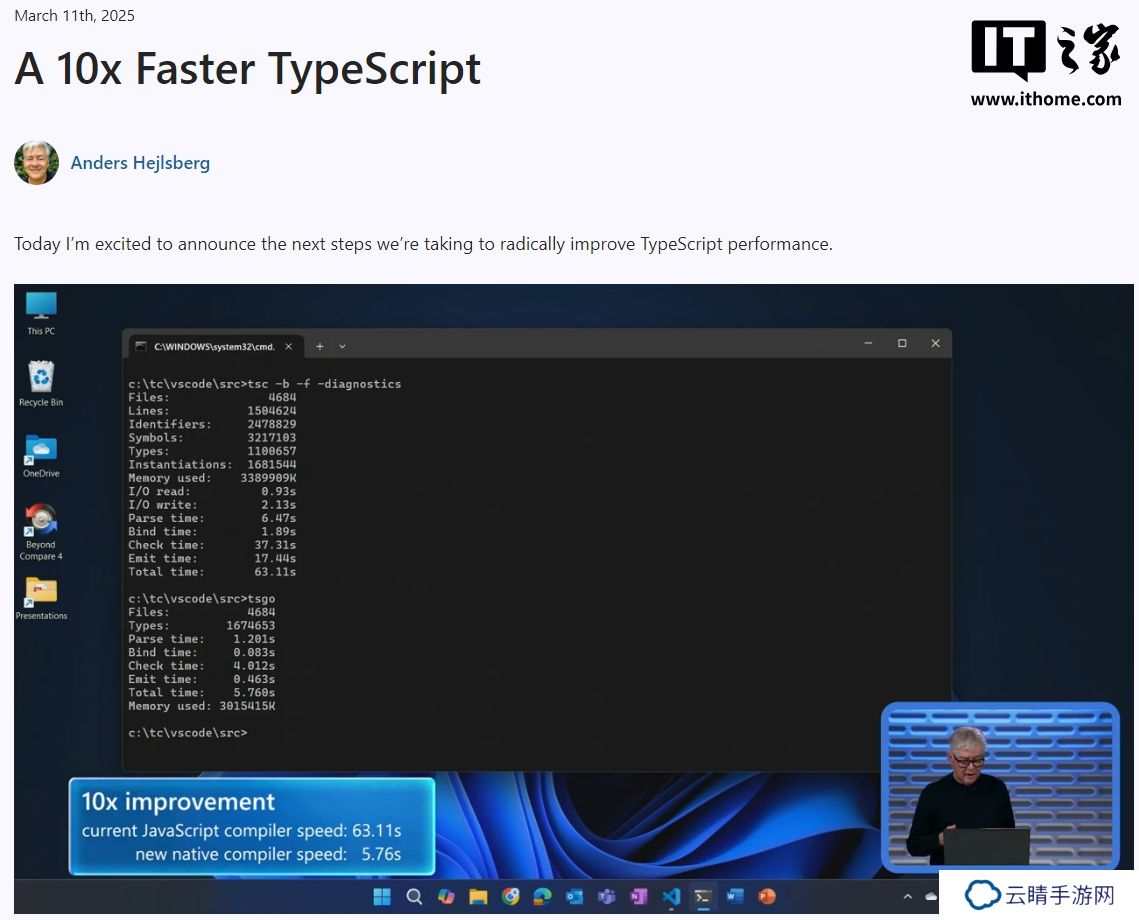Launch Beyond Compare 4 desktop shortcut
Viewport: 1139px width, 920px height.
click(x=41, y=532)
